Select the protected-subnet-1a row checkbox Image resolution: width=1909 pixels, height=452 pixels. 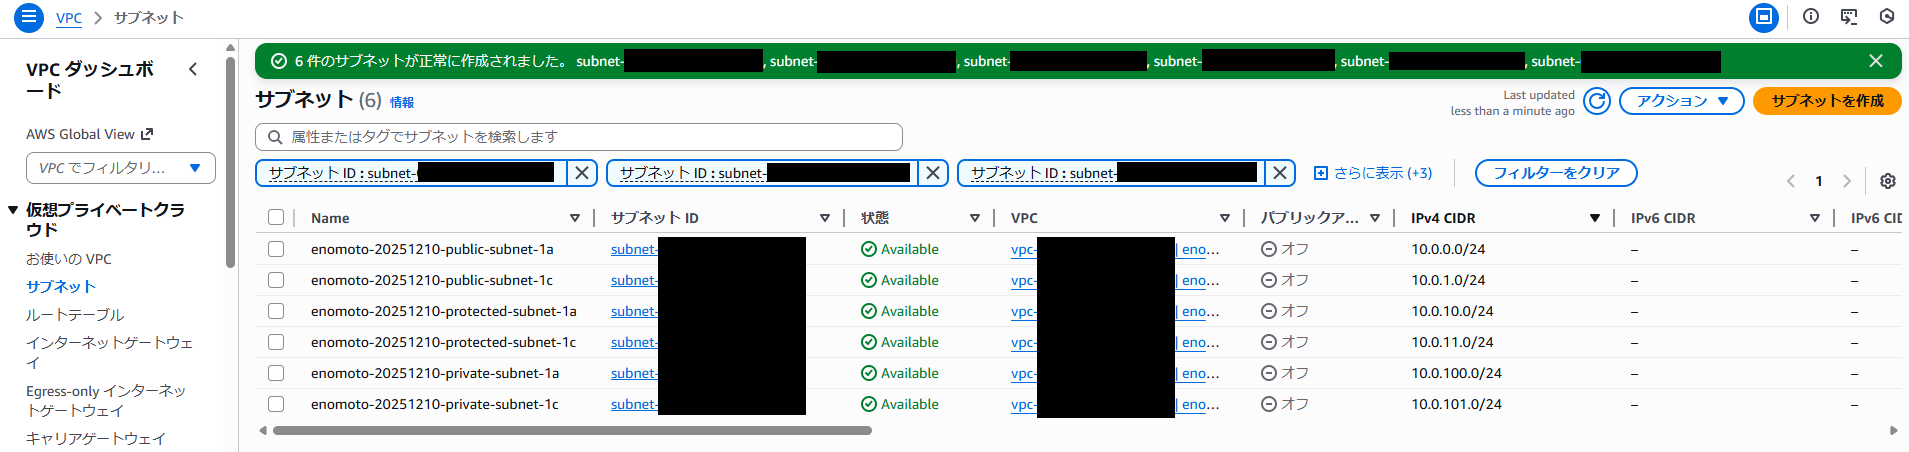276,311
